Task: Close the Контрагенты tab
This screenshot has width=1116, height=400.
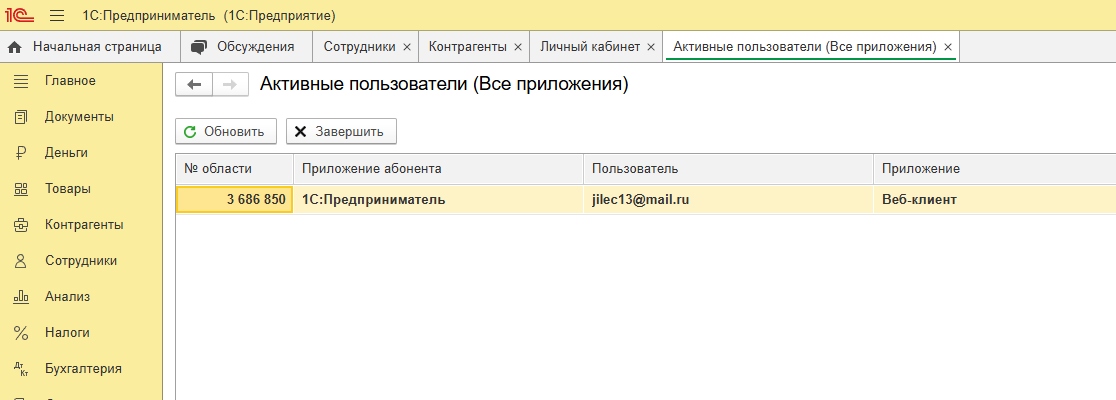Action: point(518,47)
